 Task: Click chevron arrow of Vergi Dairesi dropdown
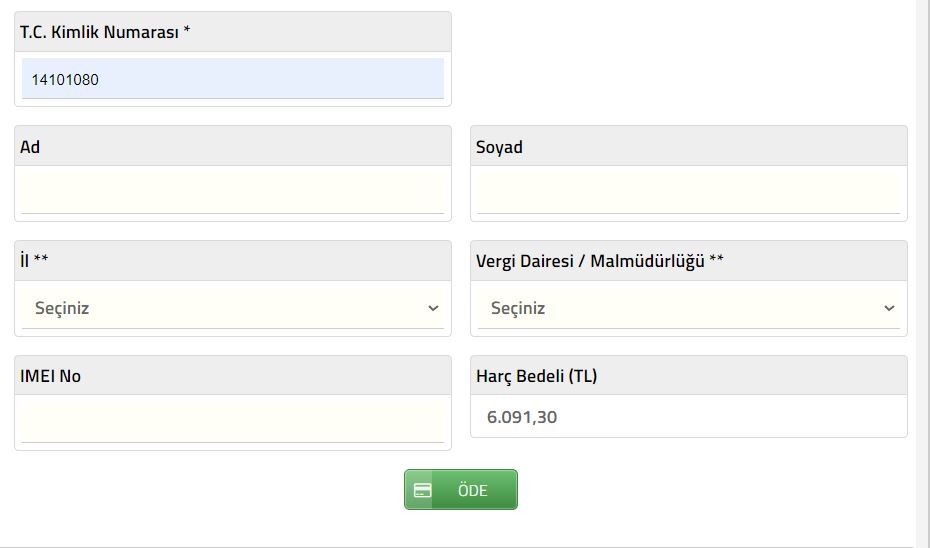click(x=889, y=308)
